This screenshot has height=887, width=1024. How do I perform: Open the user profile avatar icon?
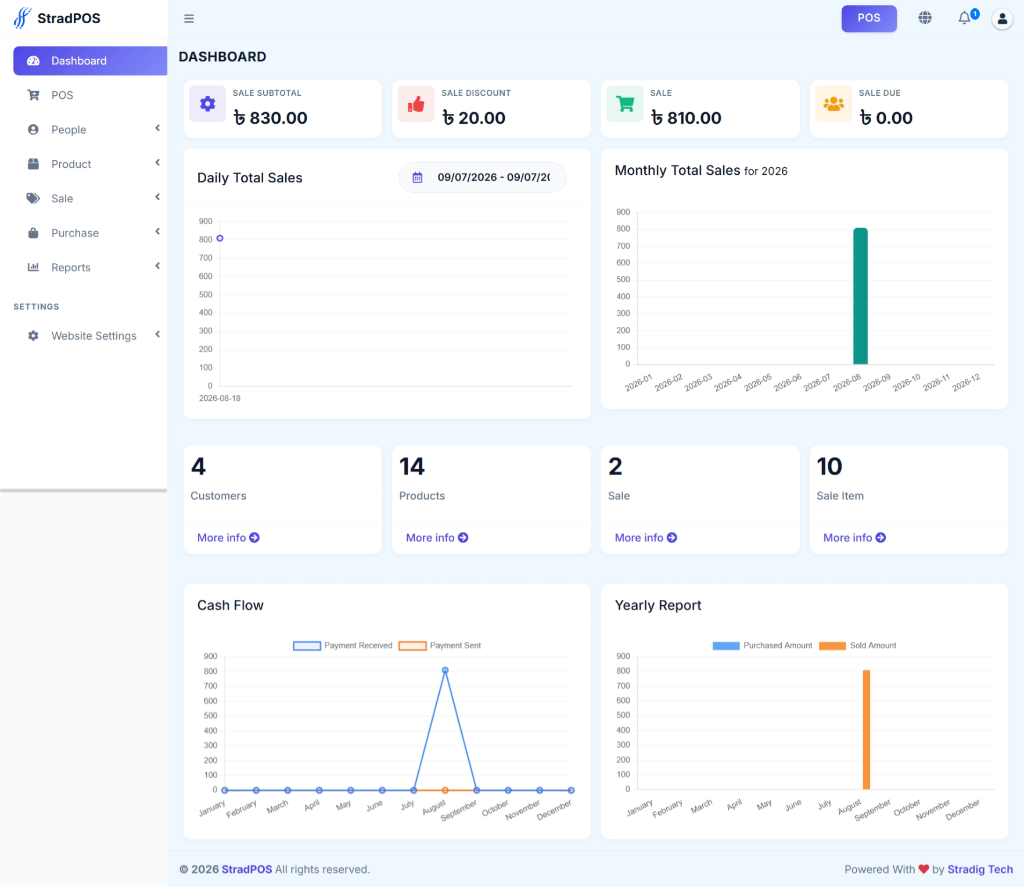1002,18
